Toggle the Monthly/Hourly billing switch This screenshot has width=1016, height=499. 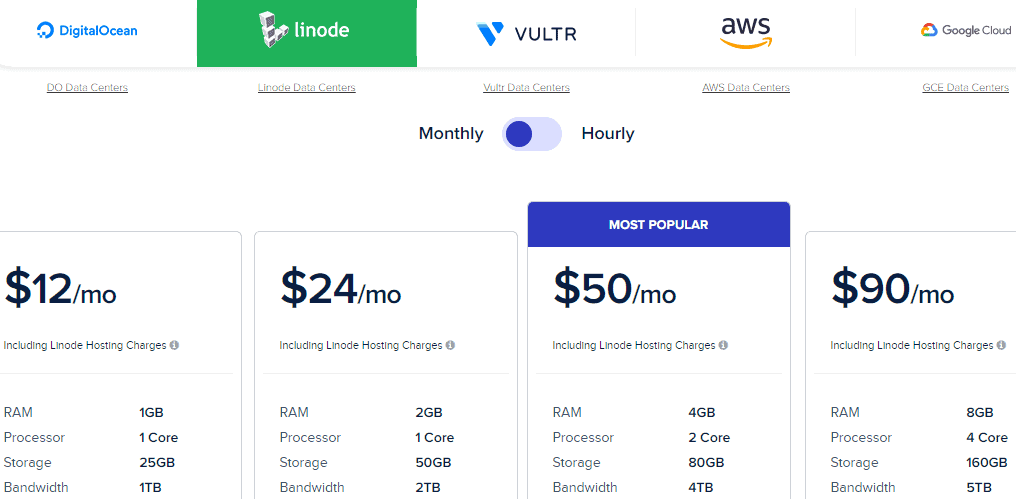tap(532, 134)
